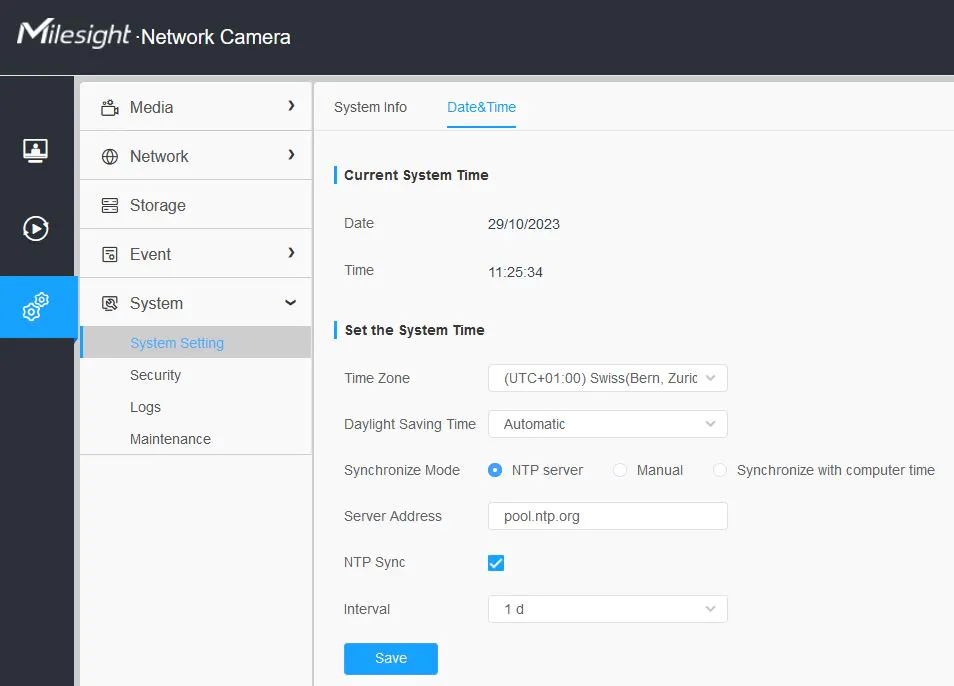Click the Event list icon
Image resolution: width=954 pixels, height=686 pixels.
[x=110, y=254]
